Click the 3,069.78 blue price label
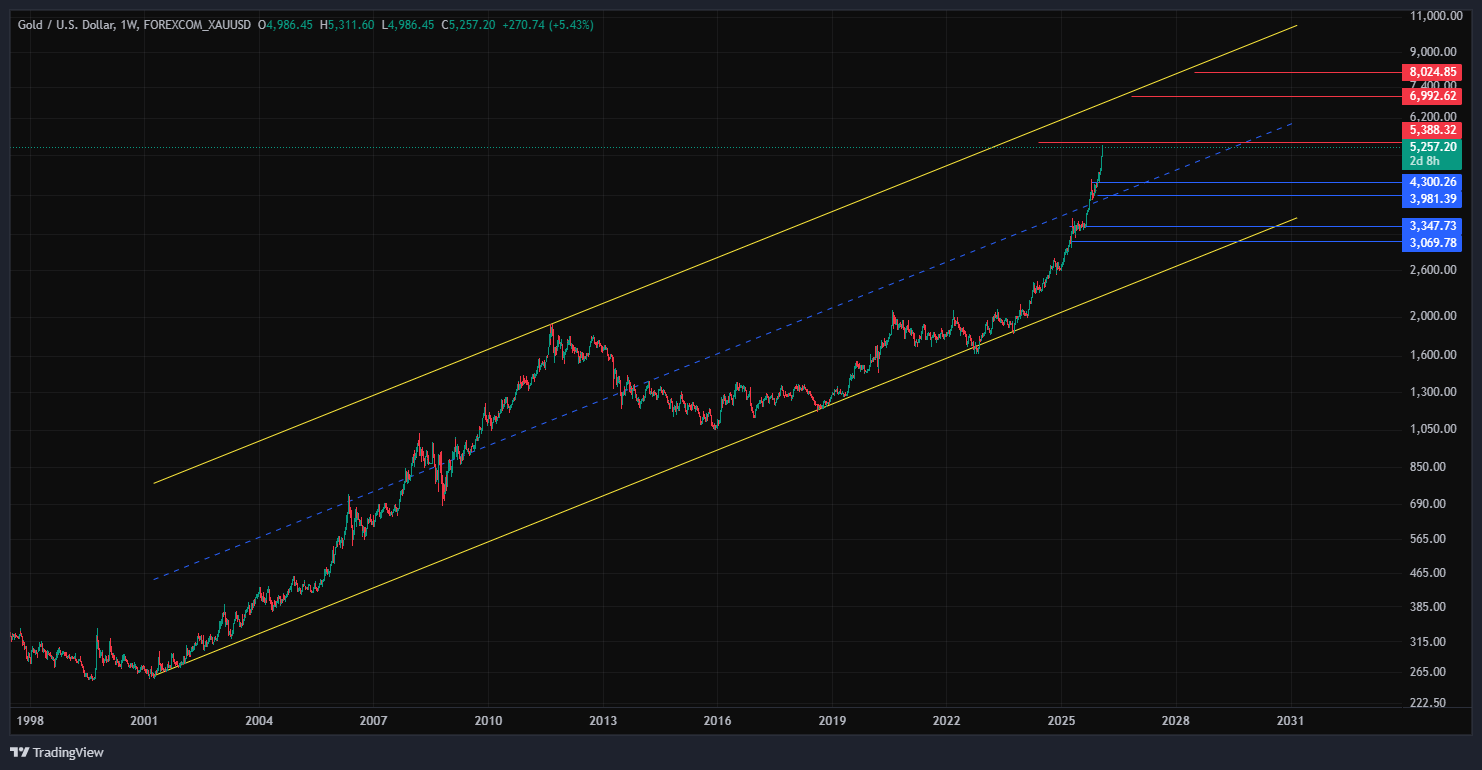 (1433, 242)
